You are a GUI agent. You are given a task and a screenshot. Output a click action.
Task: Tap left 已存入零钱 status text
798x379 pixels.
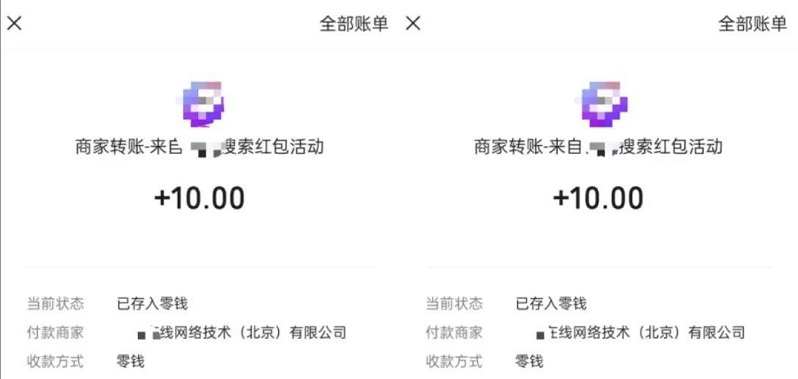pyautogui.click(x=152, y=304)
